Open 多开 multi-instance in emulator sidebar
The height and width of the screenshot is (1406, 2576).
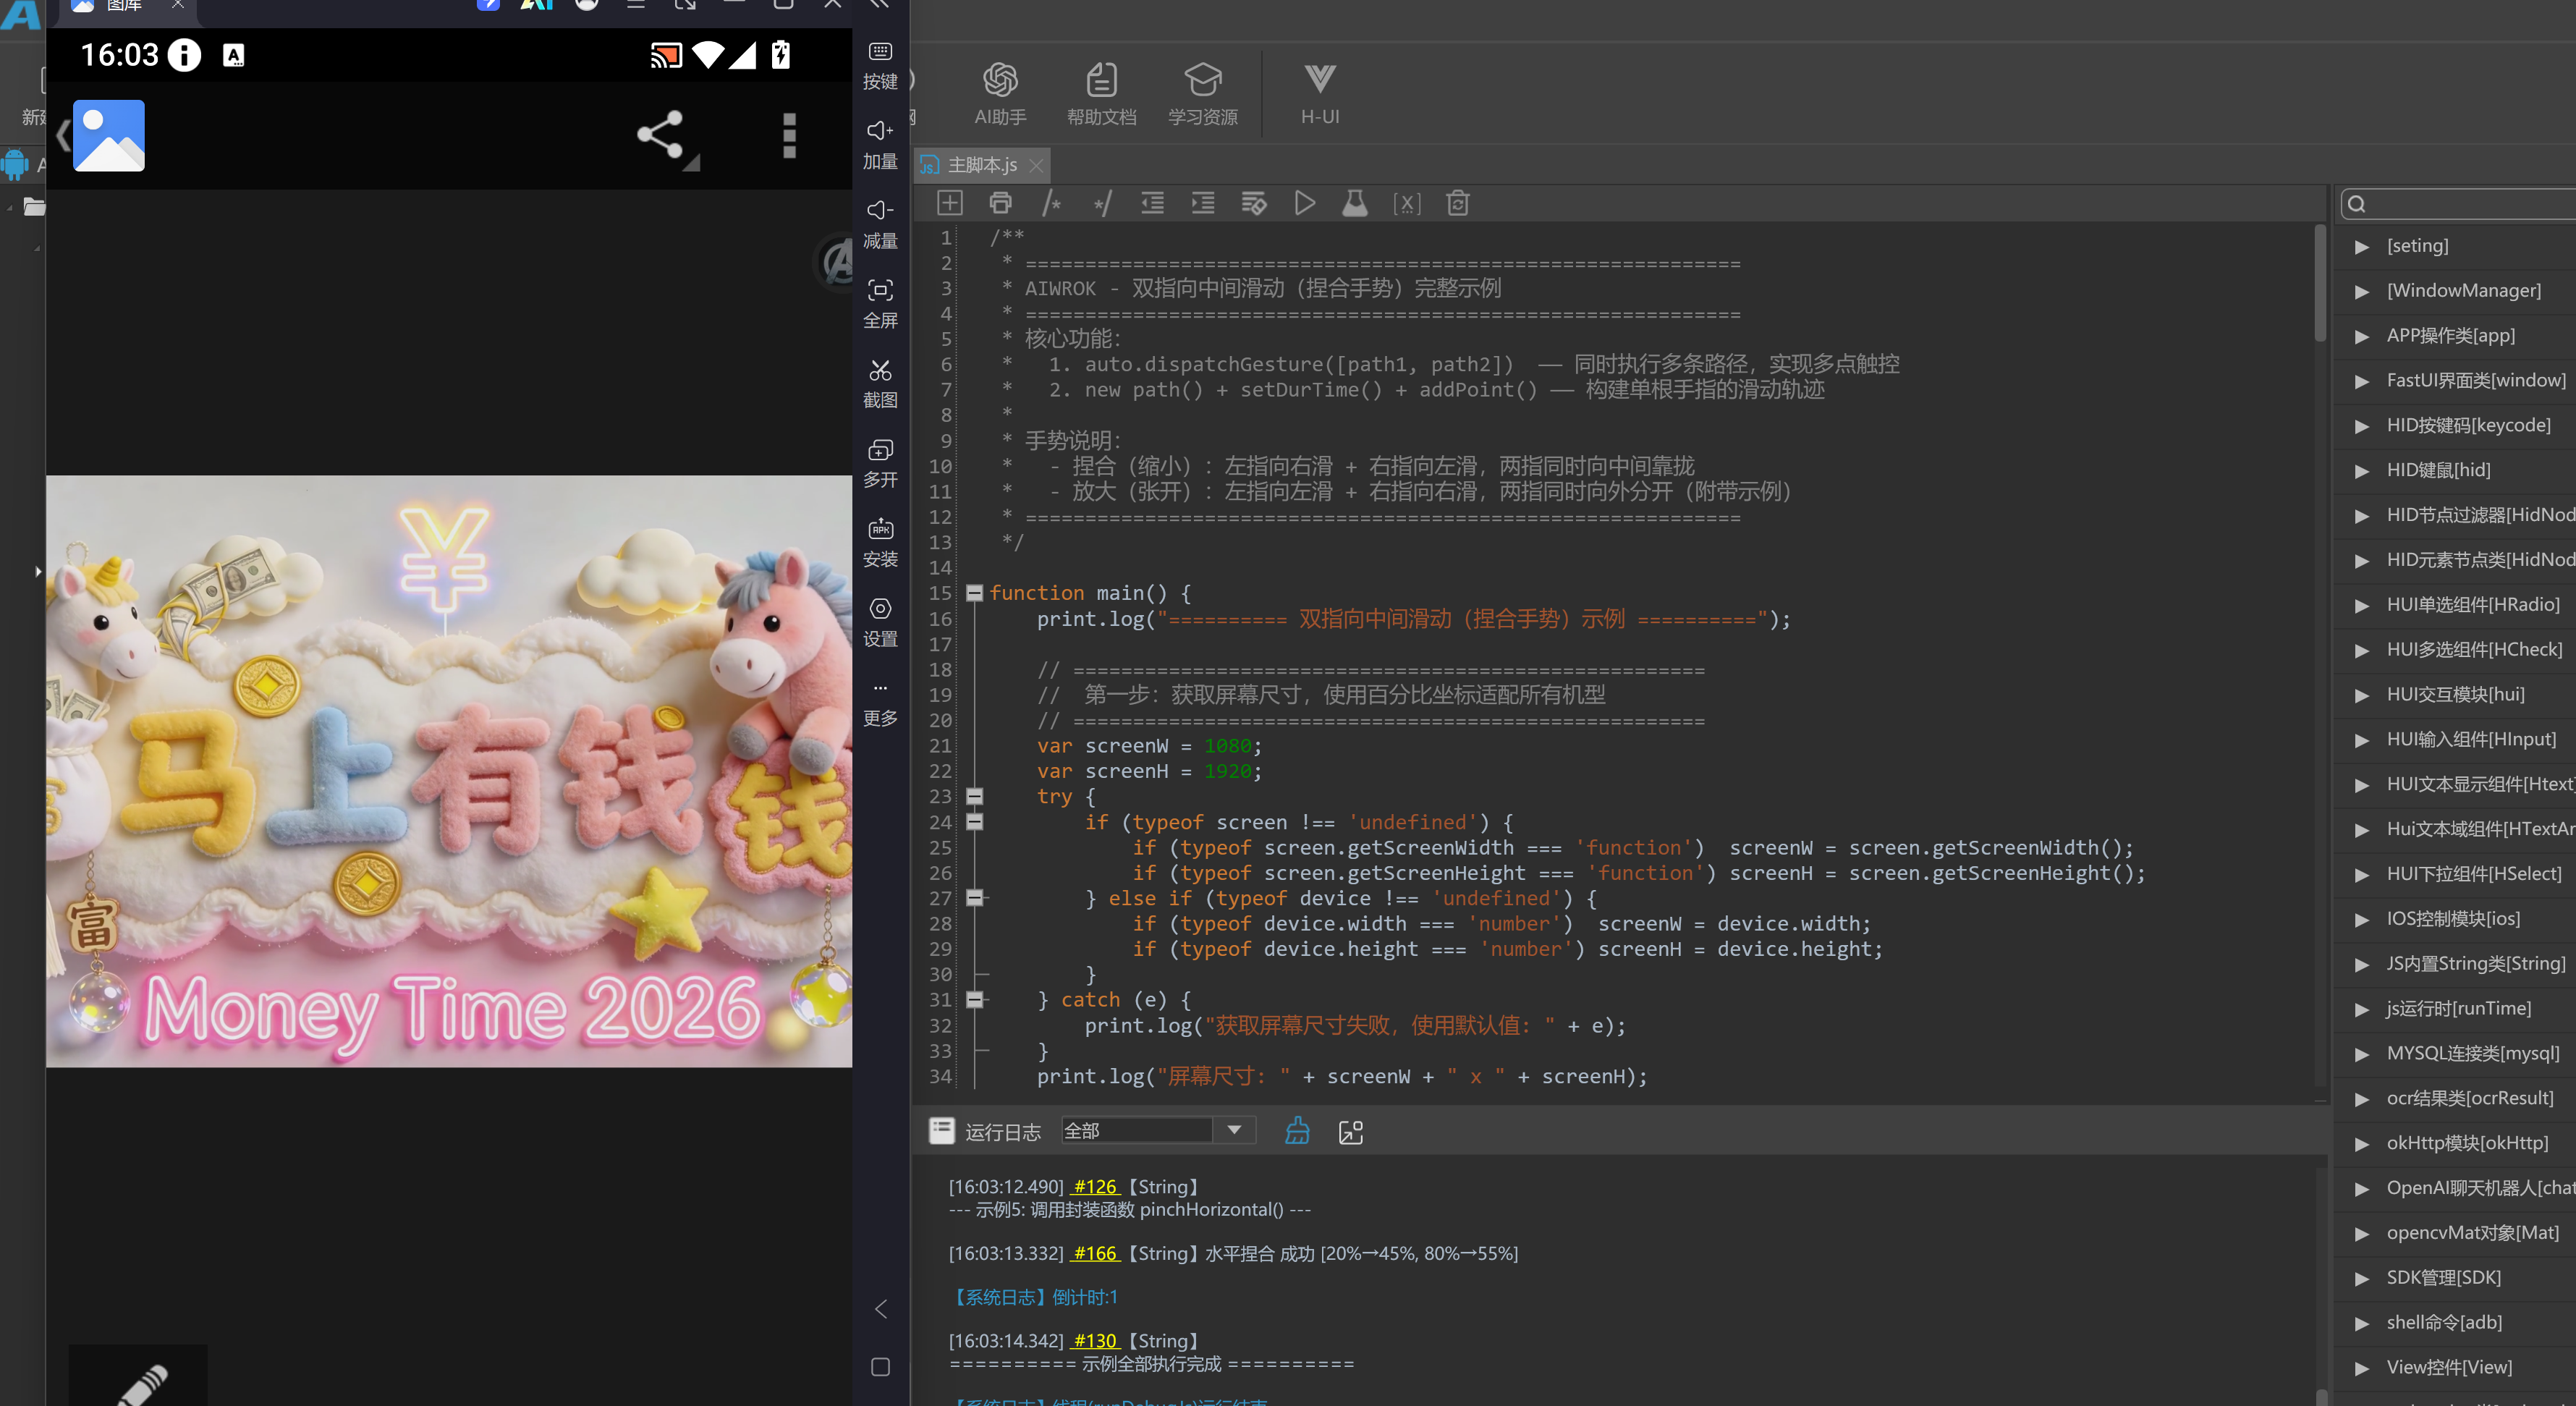(x=880, y=464)
